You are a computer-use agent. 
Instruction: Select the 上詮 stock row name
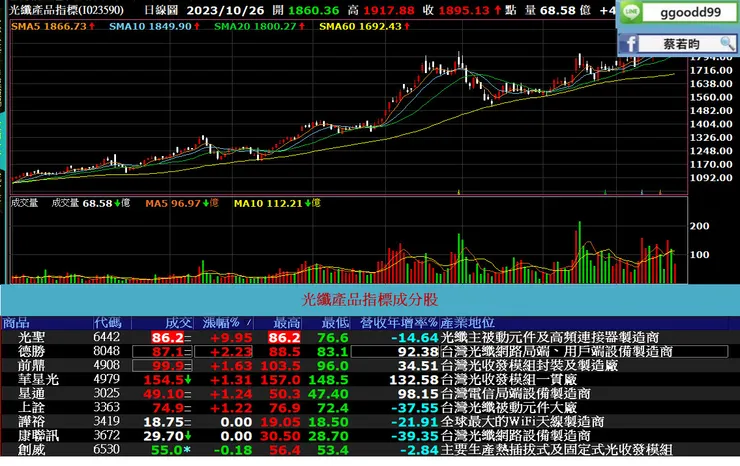[x=31, y=407]
